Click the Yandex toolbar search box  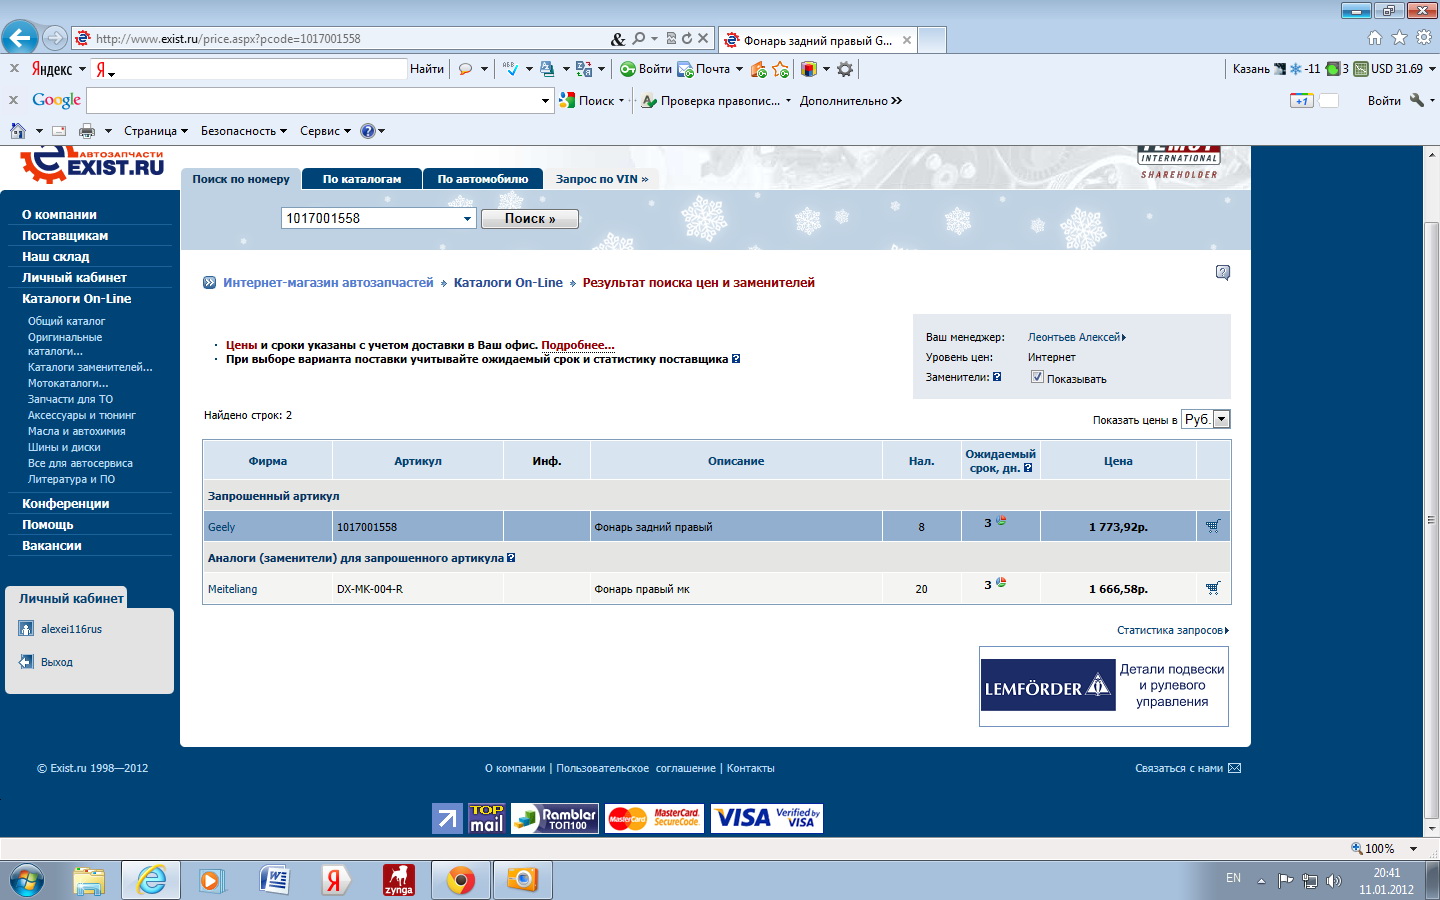coord(262,69)
